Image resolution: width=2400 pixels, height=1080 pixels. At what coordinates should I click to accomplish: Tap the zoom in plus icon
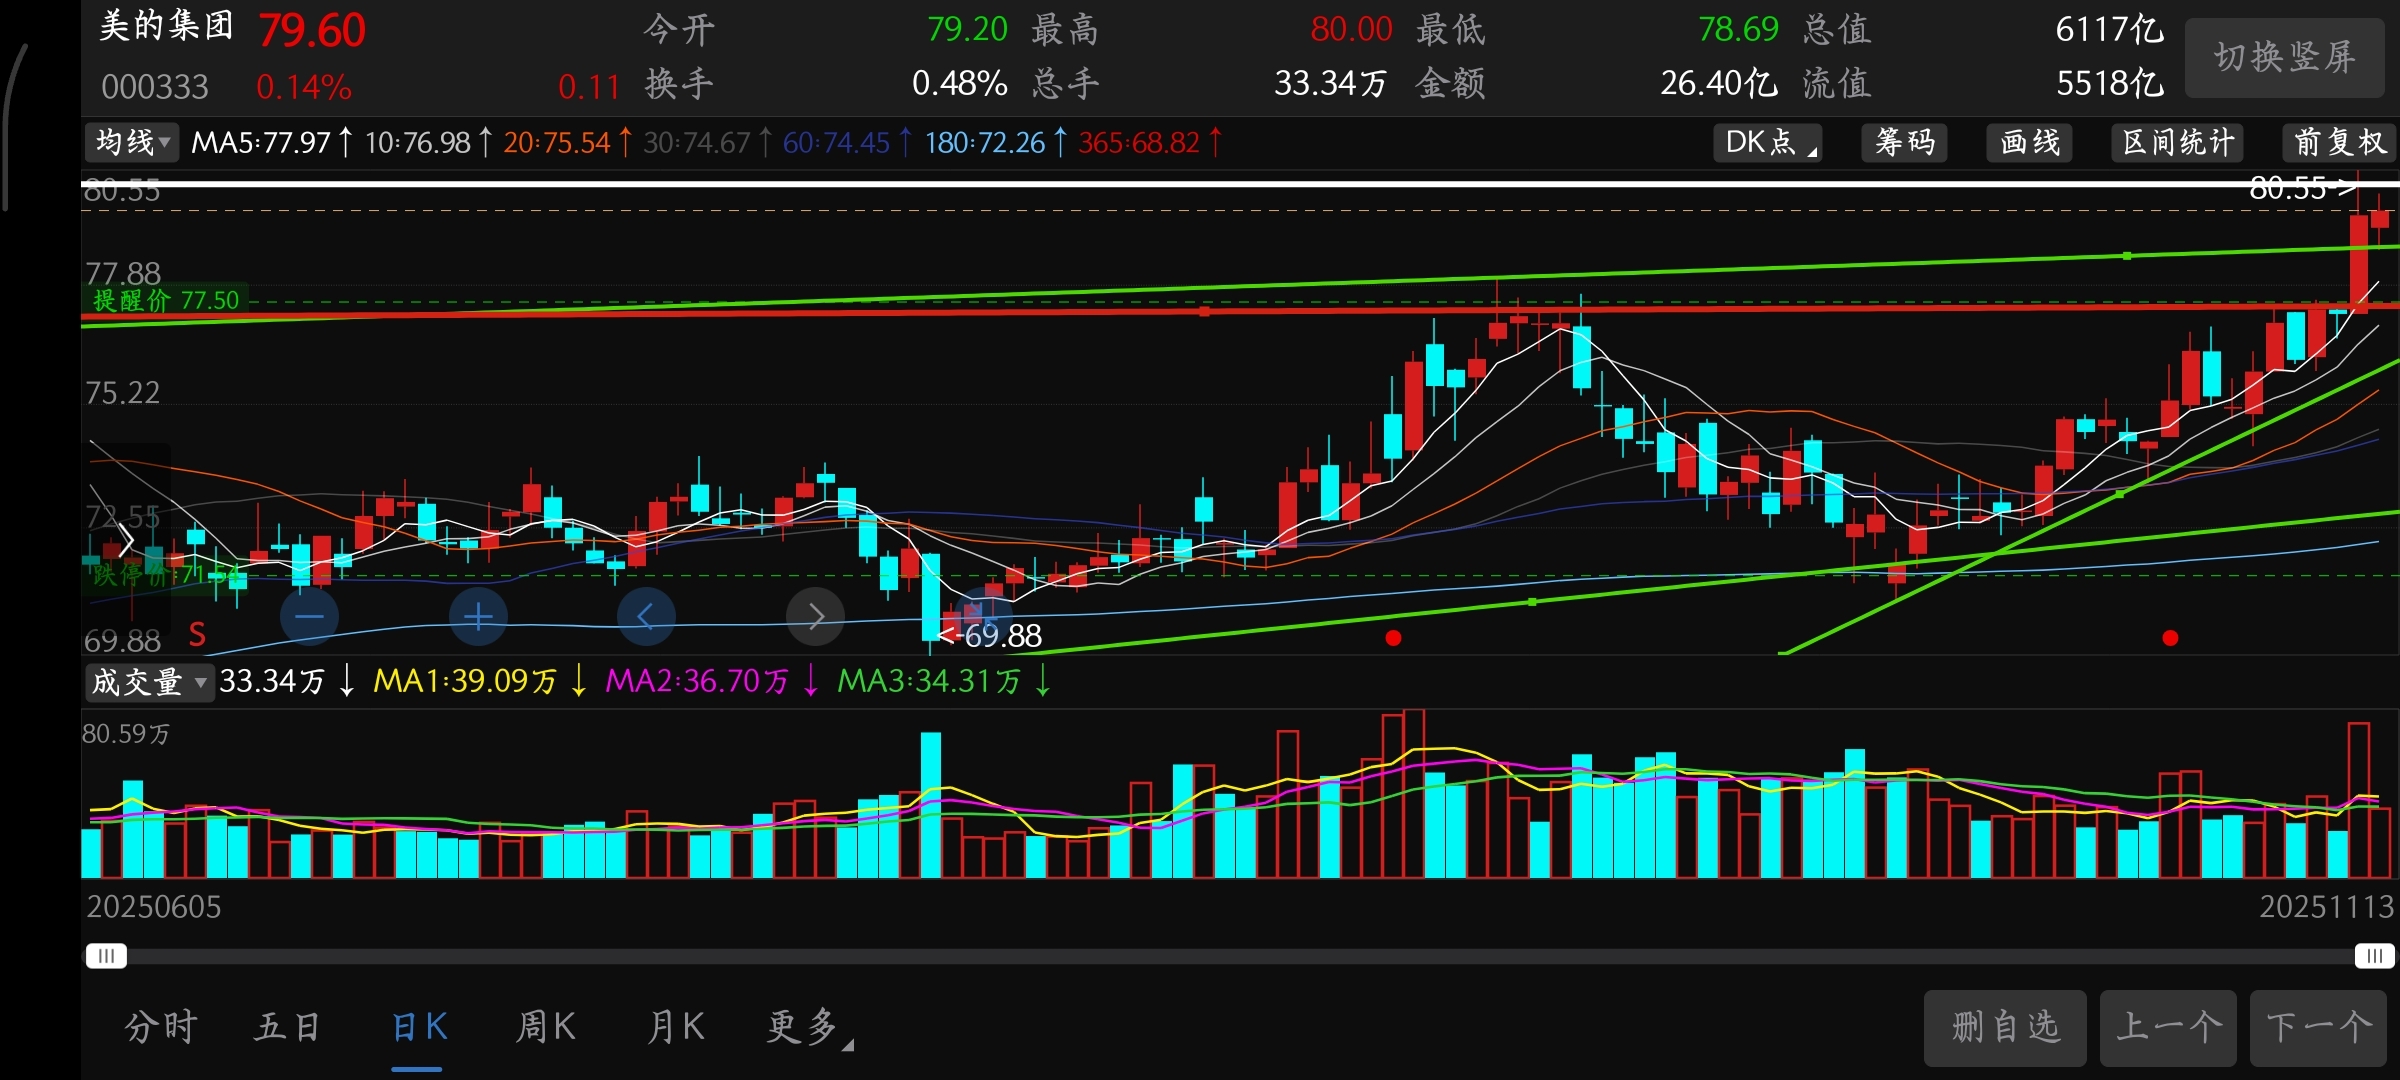tap(478, 616)
